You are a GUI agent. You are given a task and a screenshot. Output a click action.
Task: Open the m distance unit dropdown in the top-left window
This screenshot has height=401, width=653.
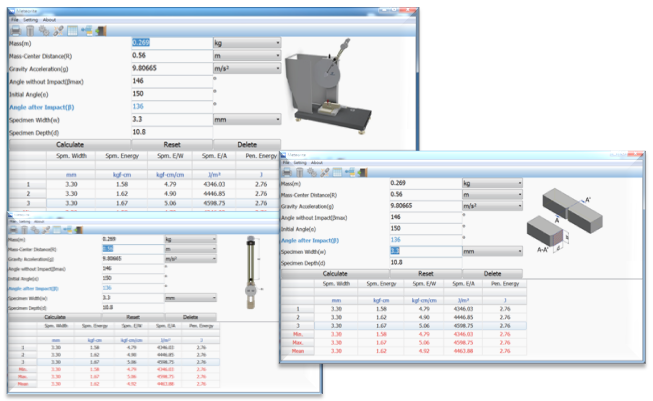(246, 57)
